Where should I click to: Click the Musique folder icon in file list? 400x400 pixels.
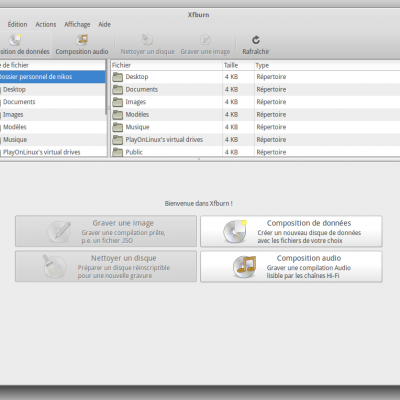click(117, 127)
